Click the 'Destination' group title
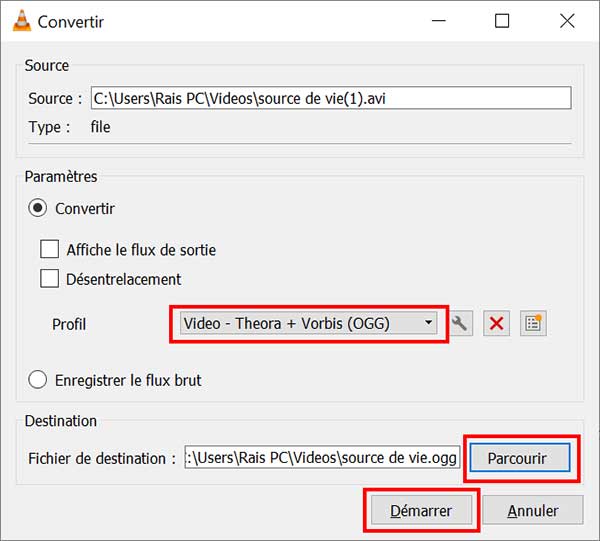 (61, 421)
